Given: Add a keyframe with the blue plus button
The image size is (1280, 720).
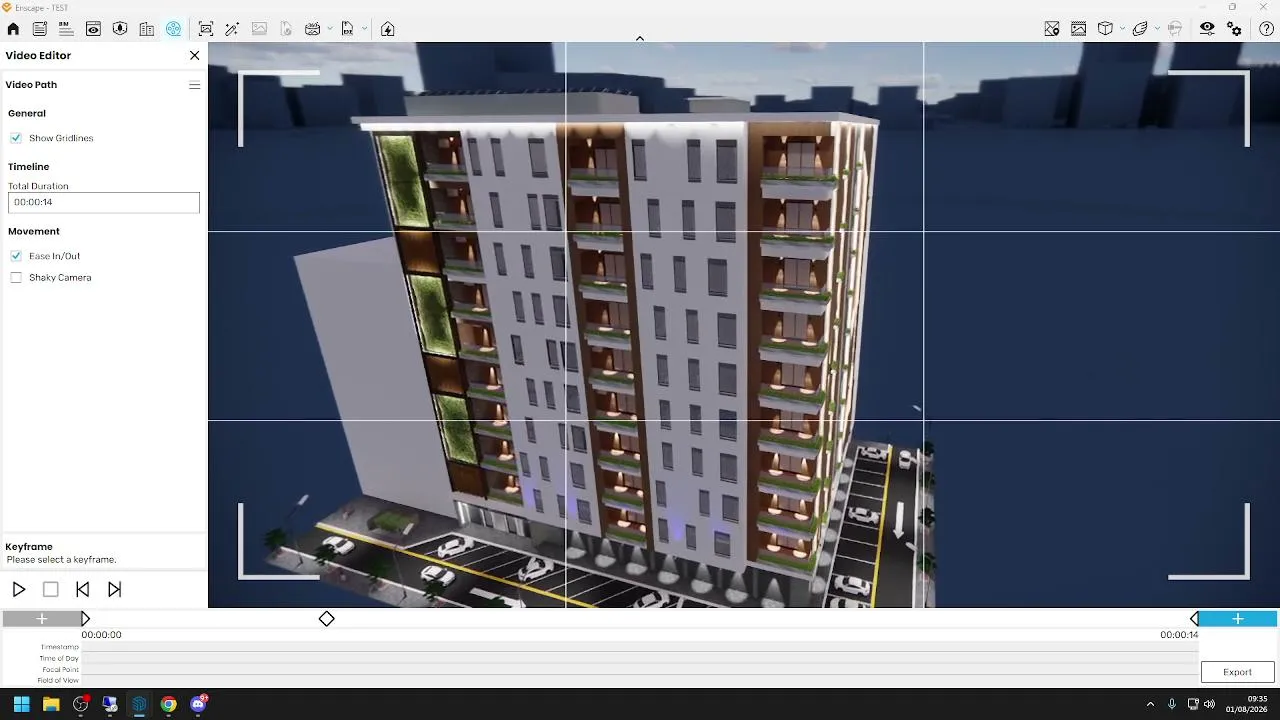Looking at the screenshot, I should pyautogui.click(x=1238, y=619).
